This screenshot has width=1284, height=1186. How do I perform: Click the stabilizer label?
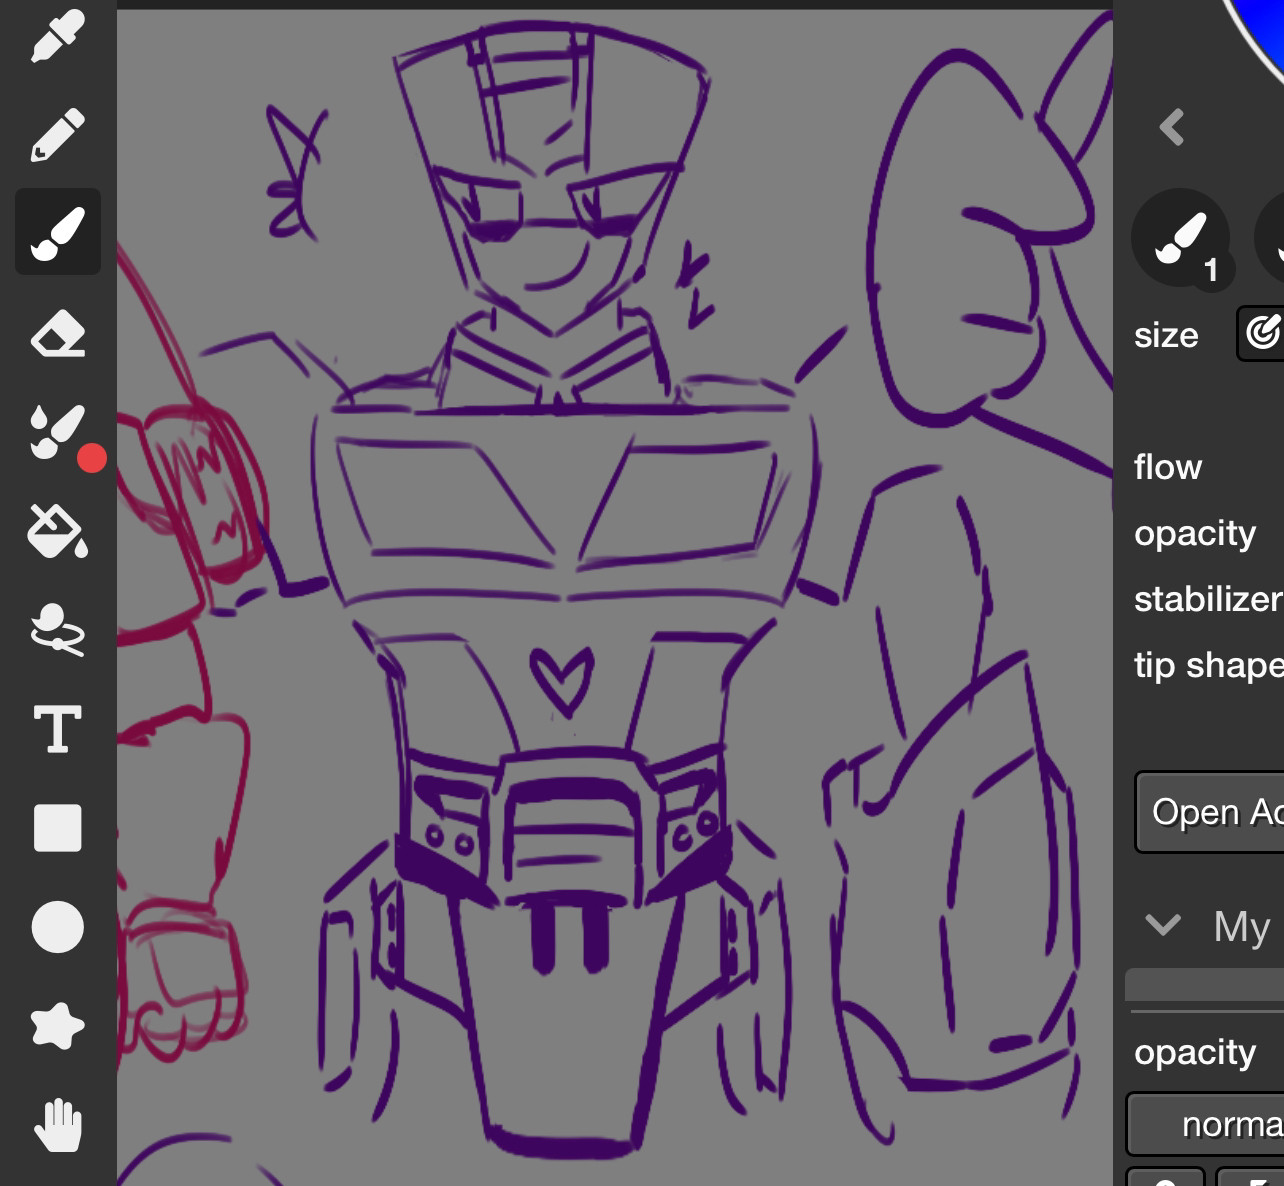(x=1208, y=599)
